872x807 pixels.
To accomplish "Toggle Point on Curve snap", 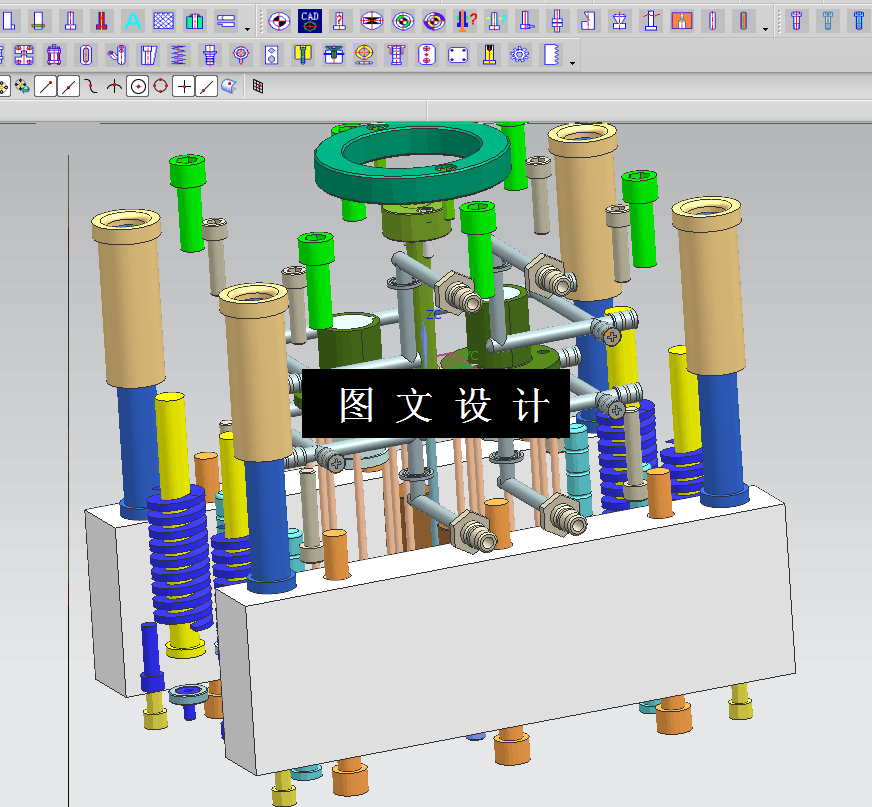I will click(x=206, y=87).
